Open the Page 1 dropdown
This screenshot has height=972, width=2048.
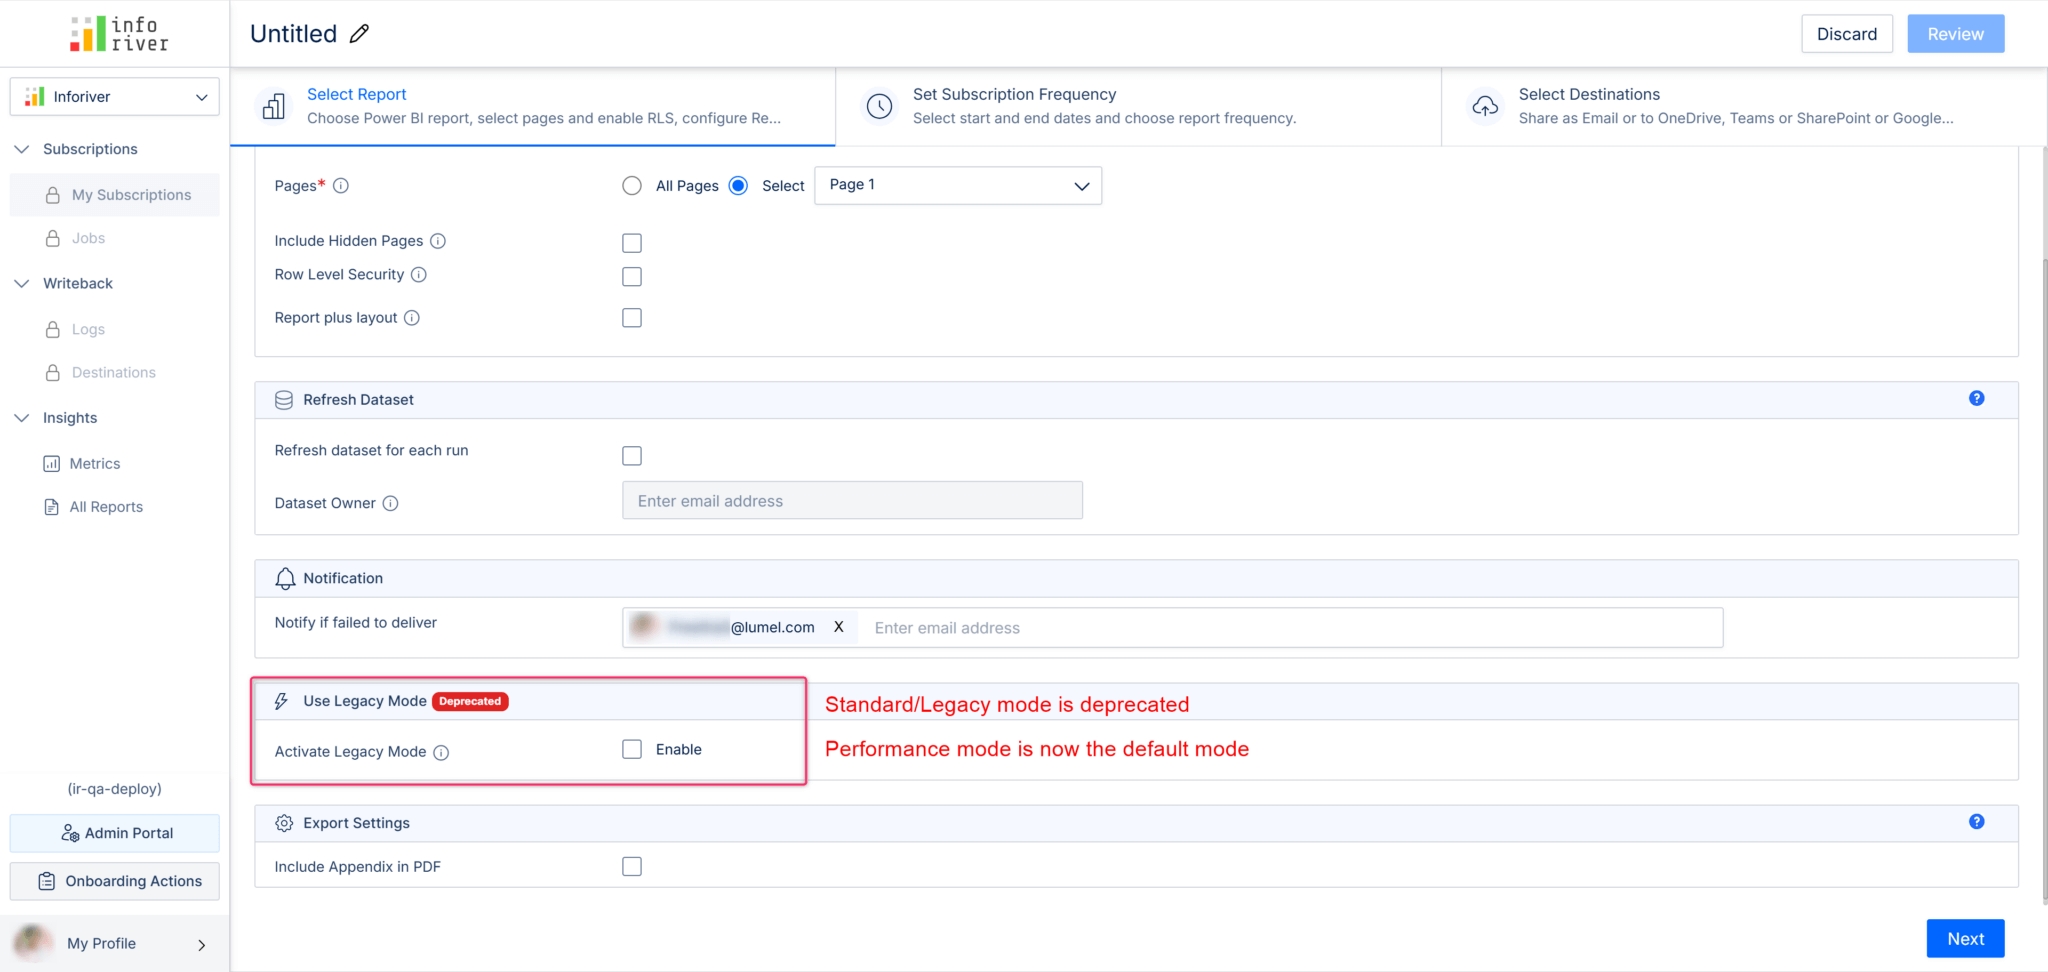point(957,186)
